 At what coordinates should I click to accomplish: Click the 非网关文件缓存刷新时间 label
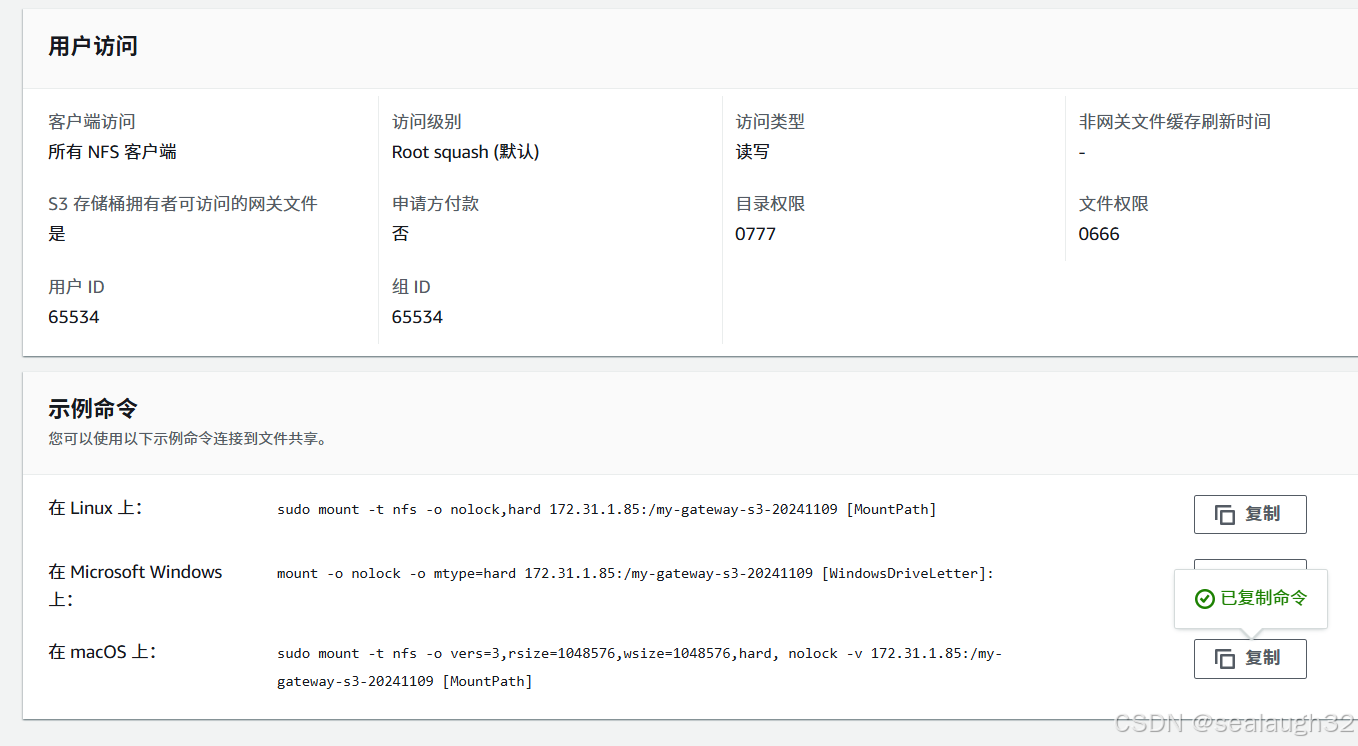coord(1175,122)
